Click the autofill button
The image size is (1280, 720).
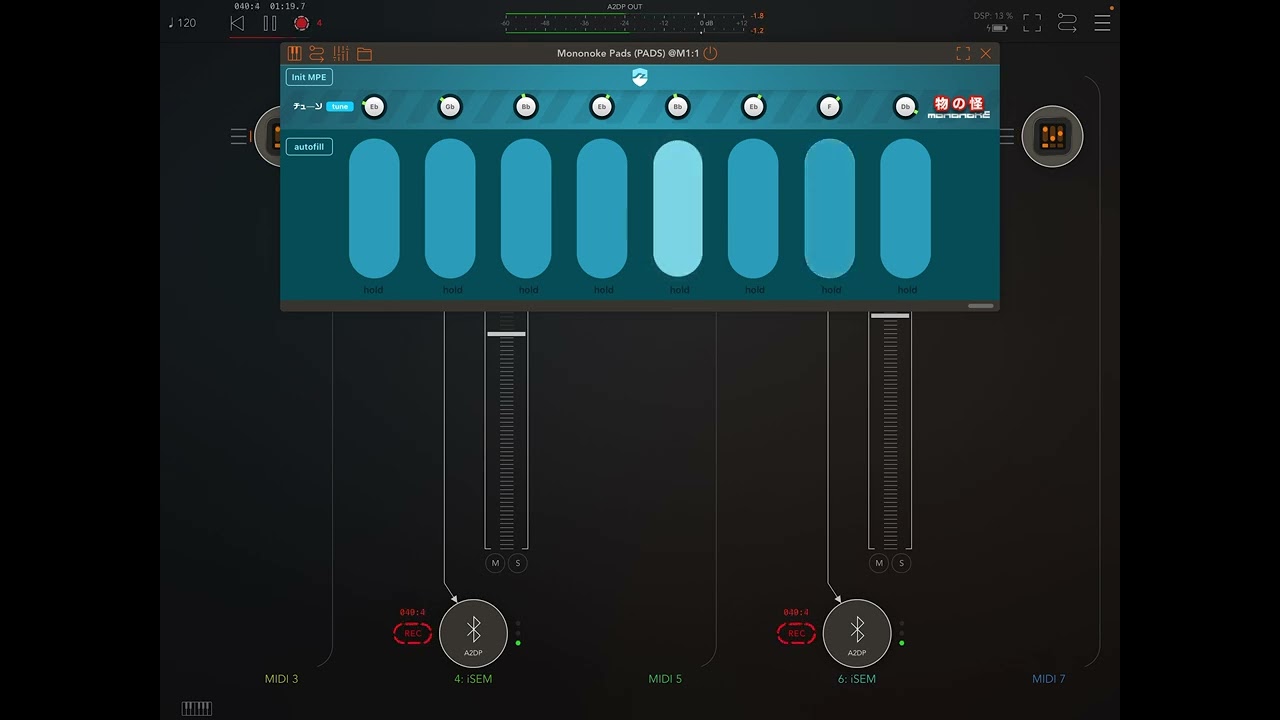pyautogui.click(x=309, y=147)
